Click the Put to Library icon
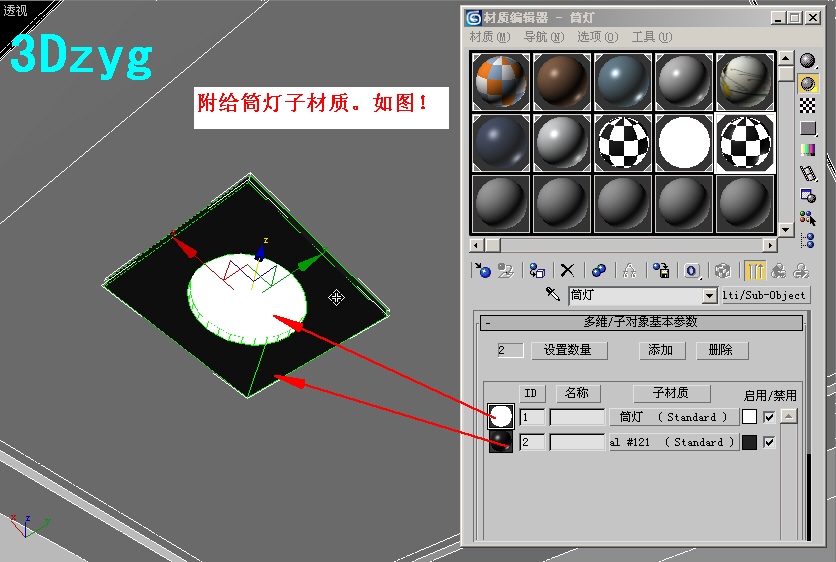 [661, 270]
